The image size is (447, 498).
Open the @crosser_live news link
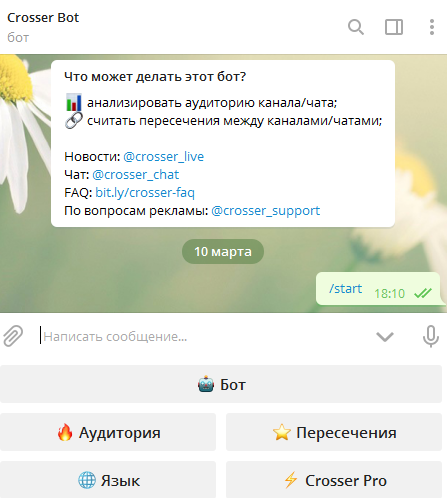(x=163, y=157)
